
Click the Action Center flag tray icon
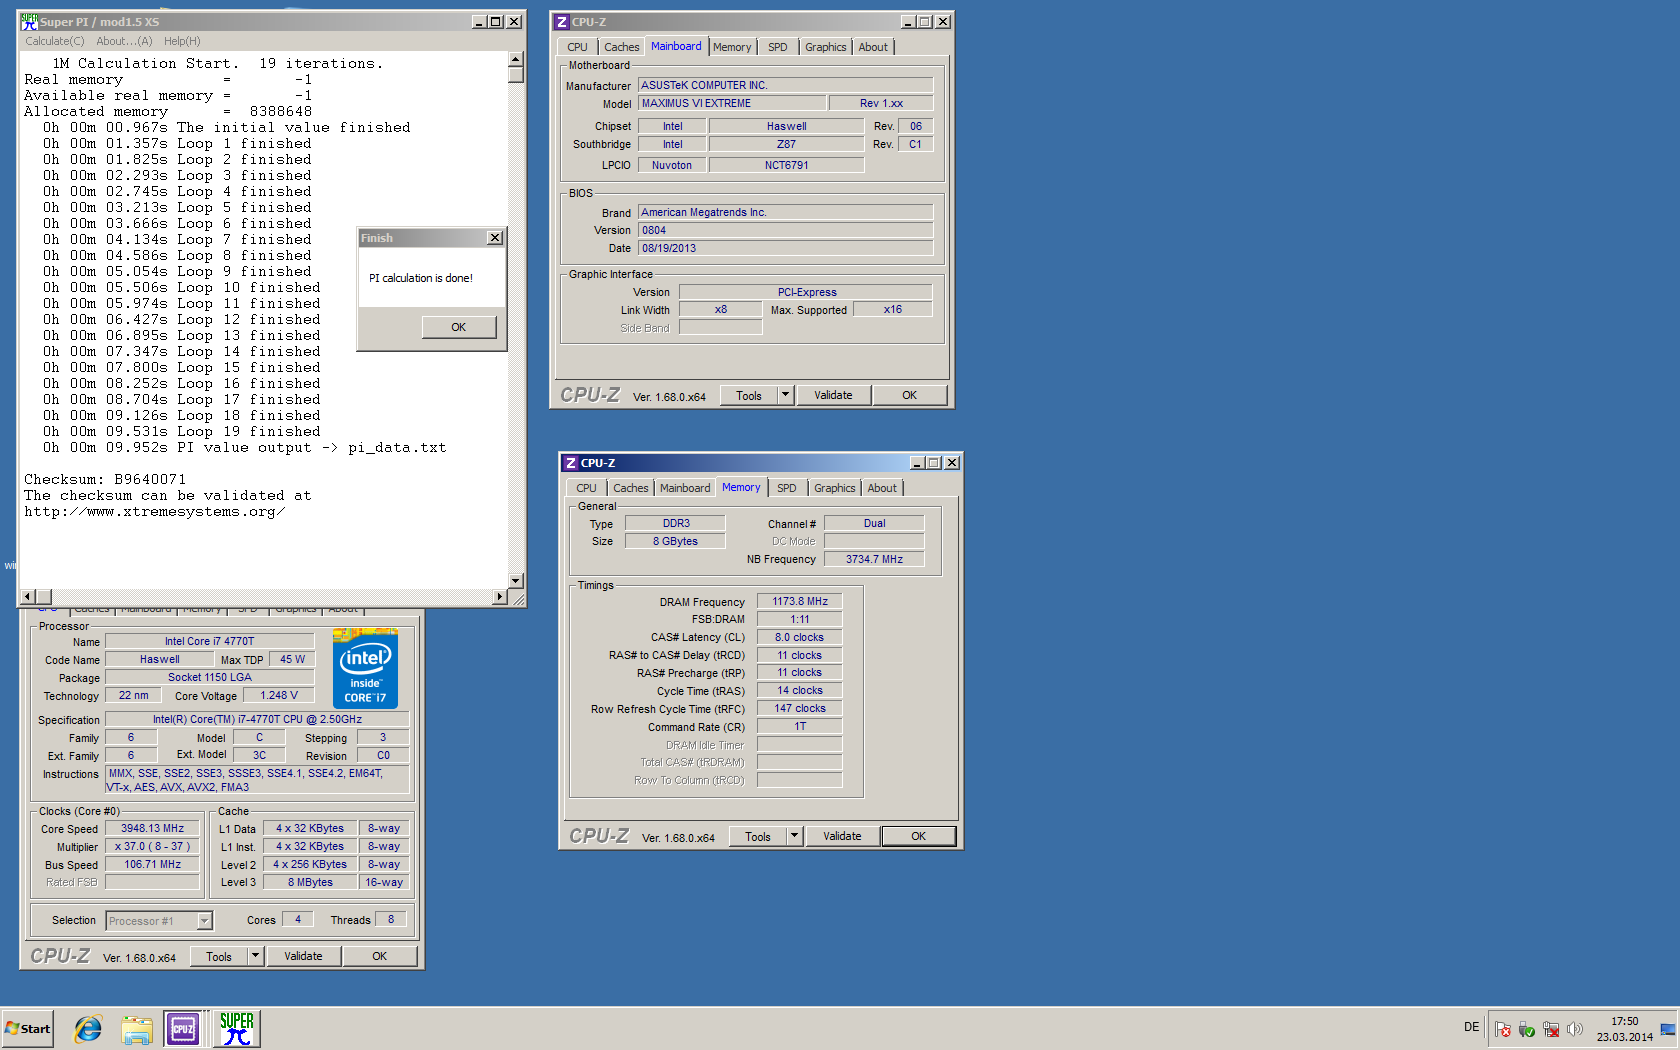[x=1502, y=1029]
